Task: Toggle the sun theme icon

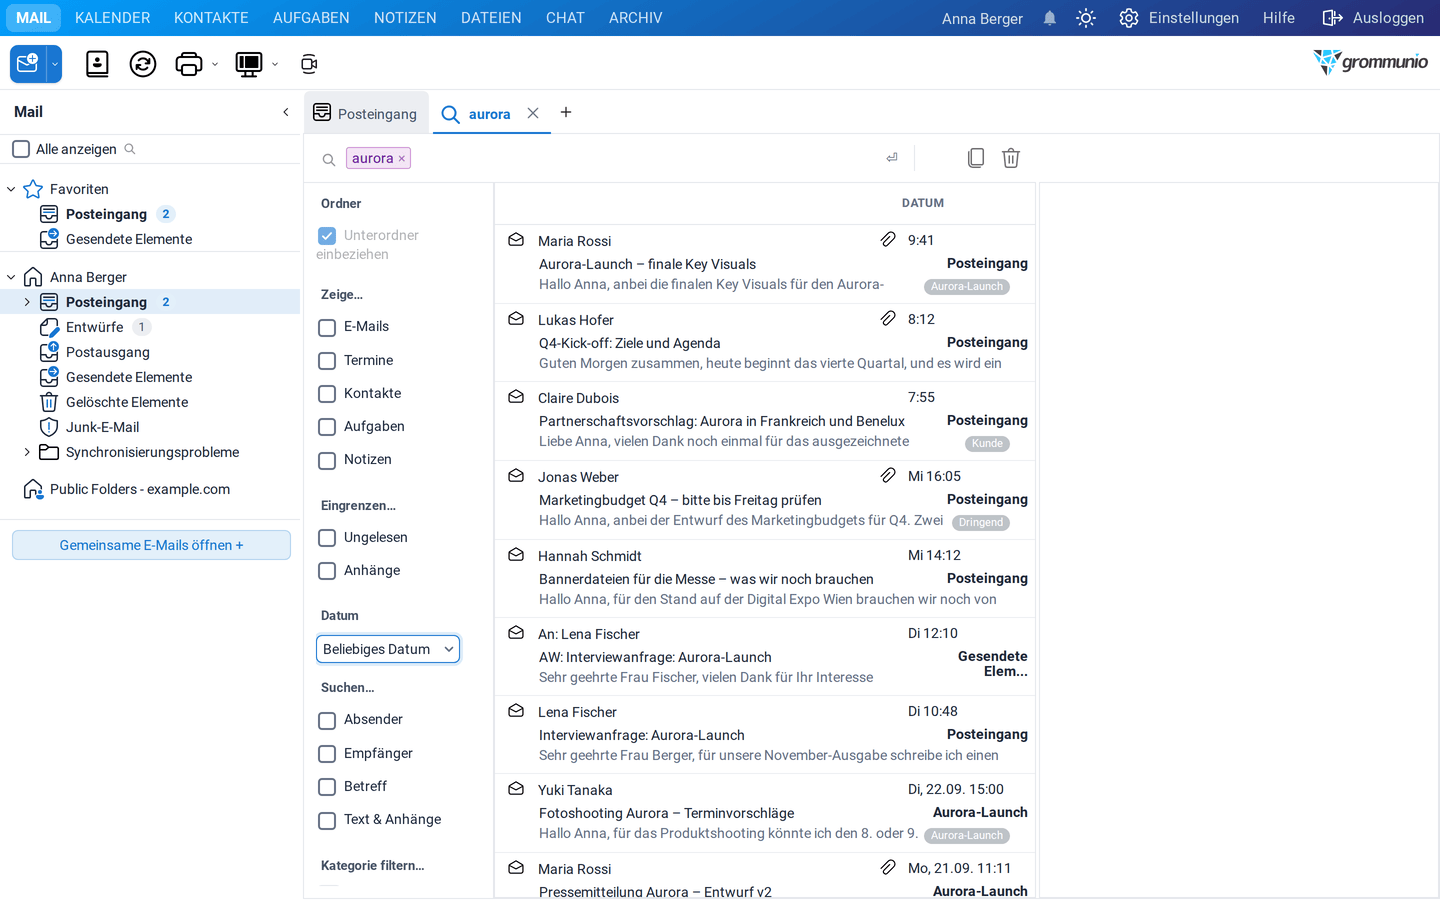Action: (x=1086, y=18)
